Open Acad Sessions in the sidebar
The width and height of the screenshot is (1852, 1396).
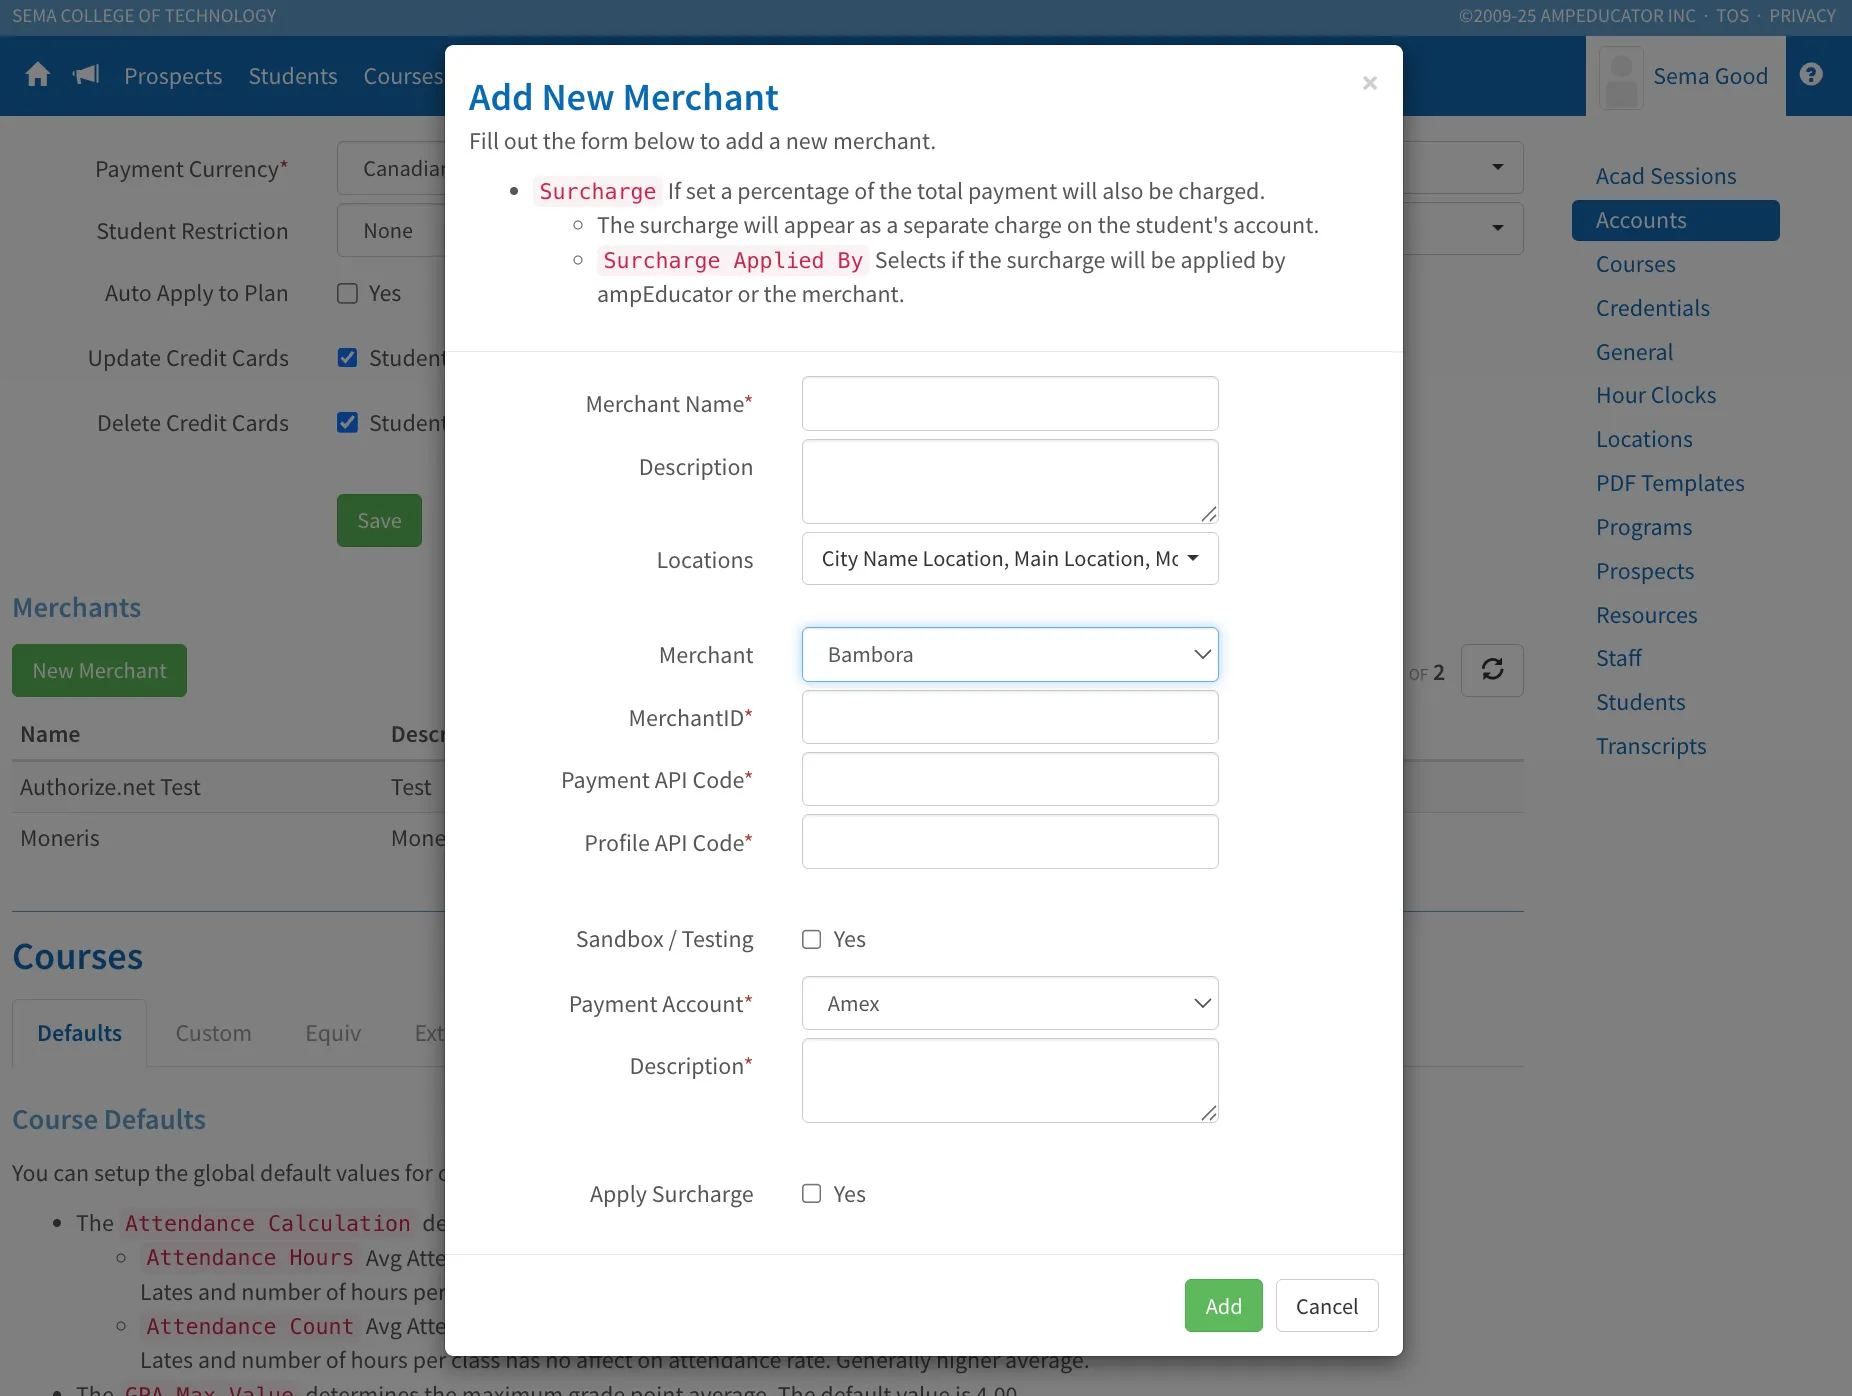click(1665, 176)
